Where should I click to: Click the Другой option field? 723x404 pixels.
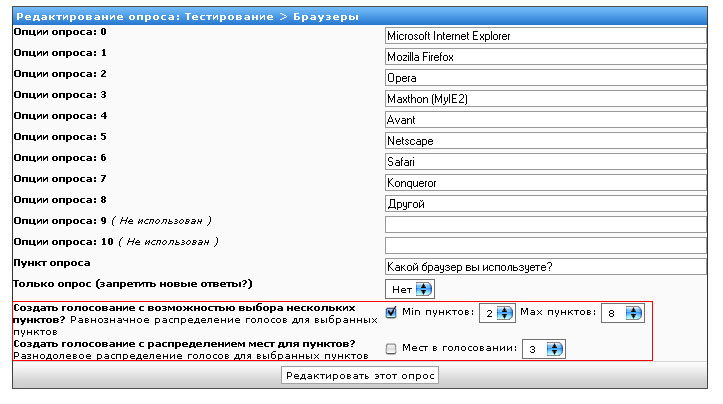coord(546,203)
